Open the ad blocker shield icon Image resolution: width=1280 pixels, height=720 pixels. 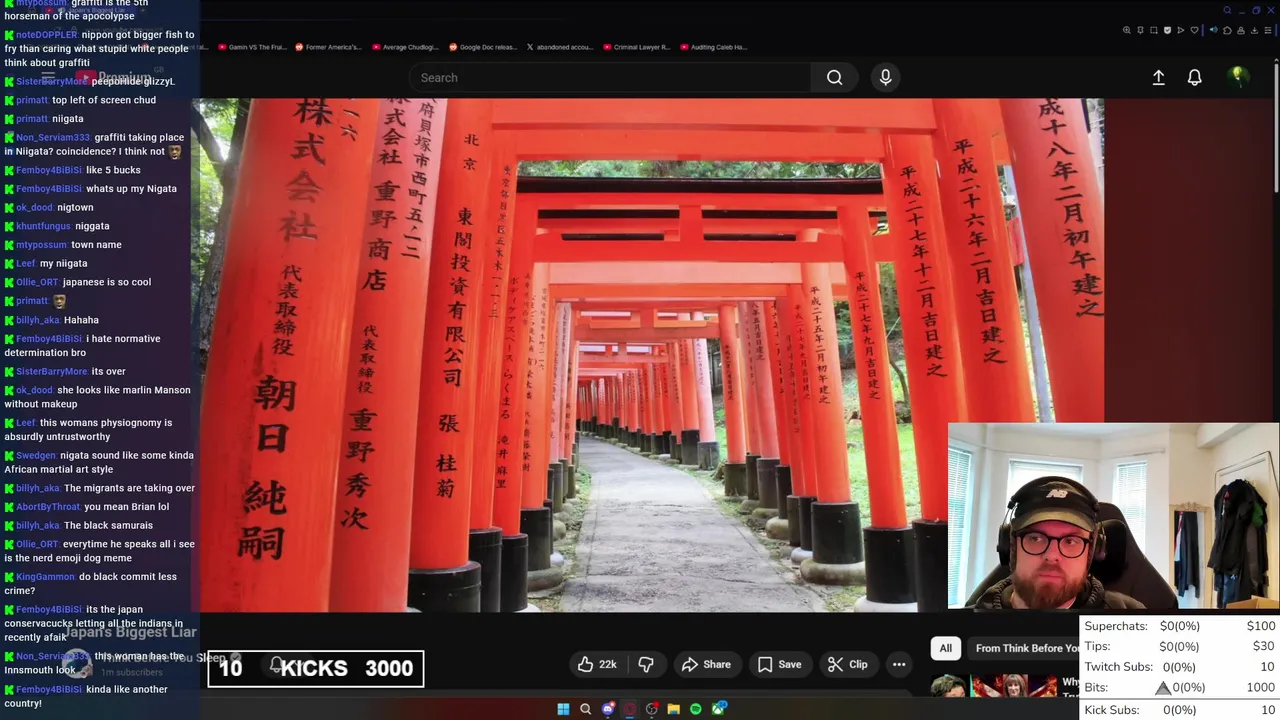click(x=1167, y=30)
